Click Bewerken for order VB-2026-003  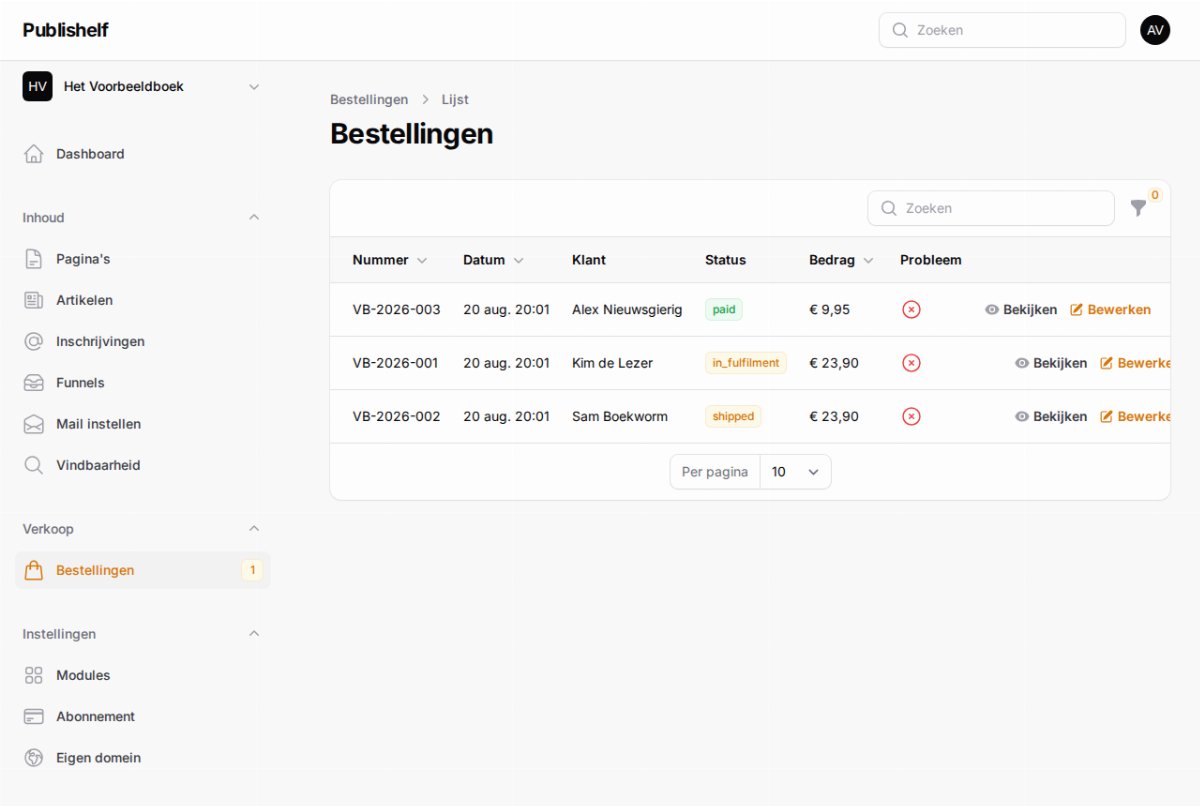1110,310
